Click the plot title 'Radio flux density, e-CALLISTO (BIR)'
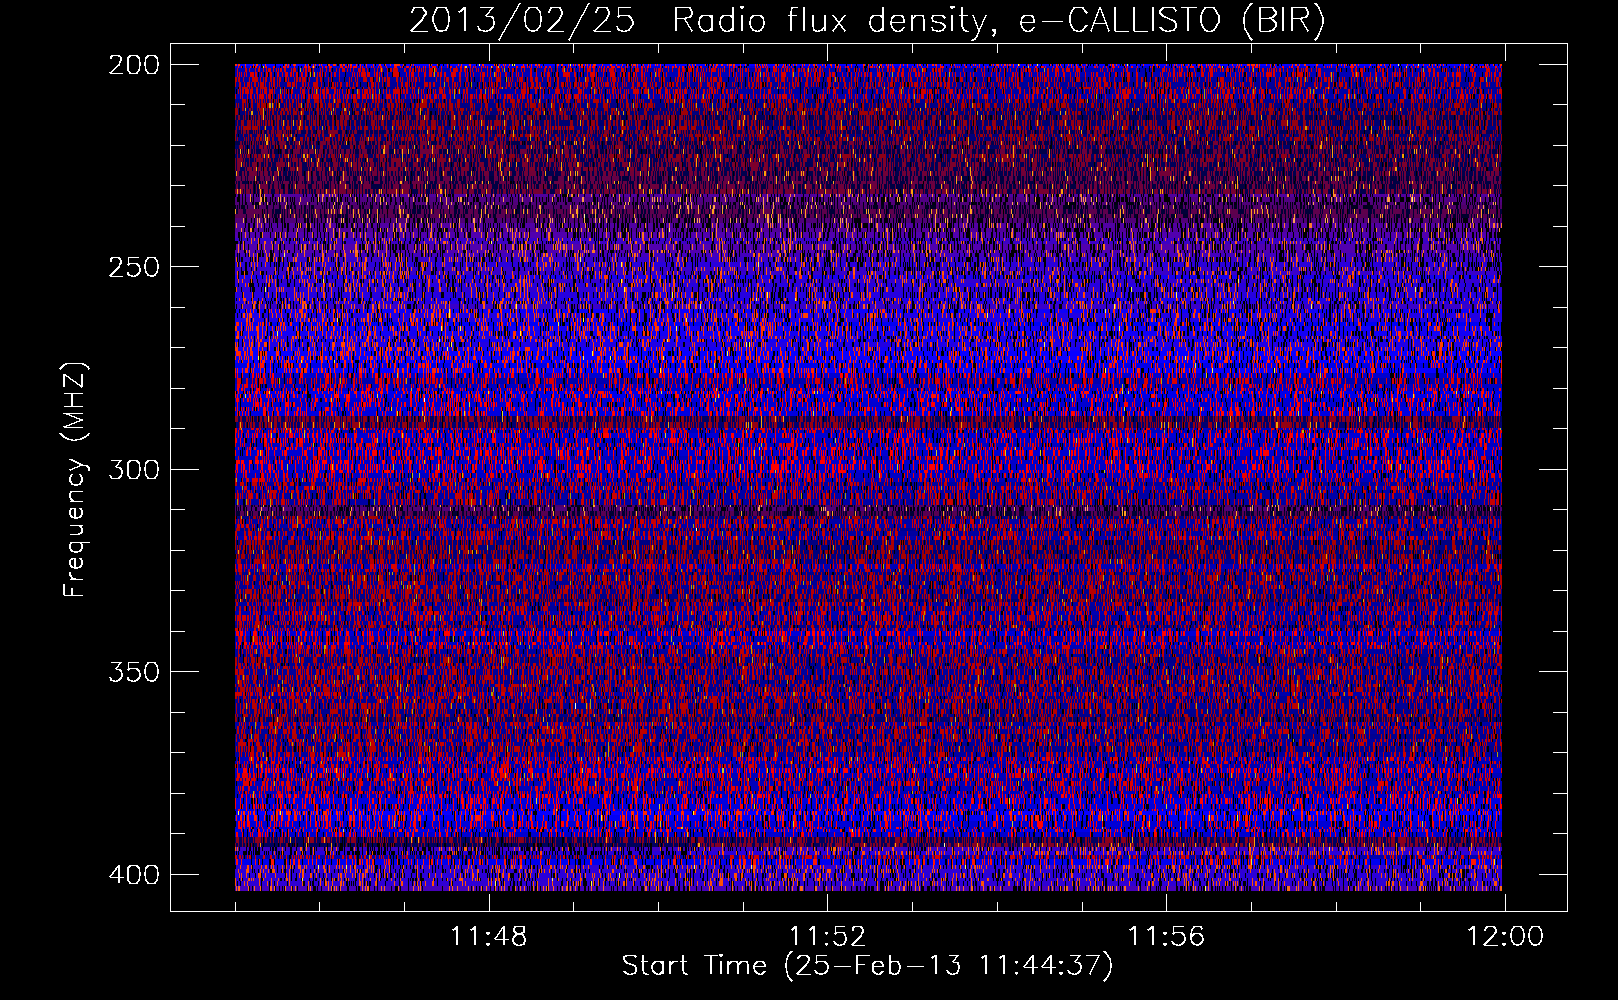 pyautogui.click(x=999, y=21)
